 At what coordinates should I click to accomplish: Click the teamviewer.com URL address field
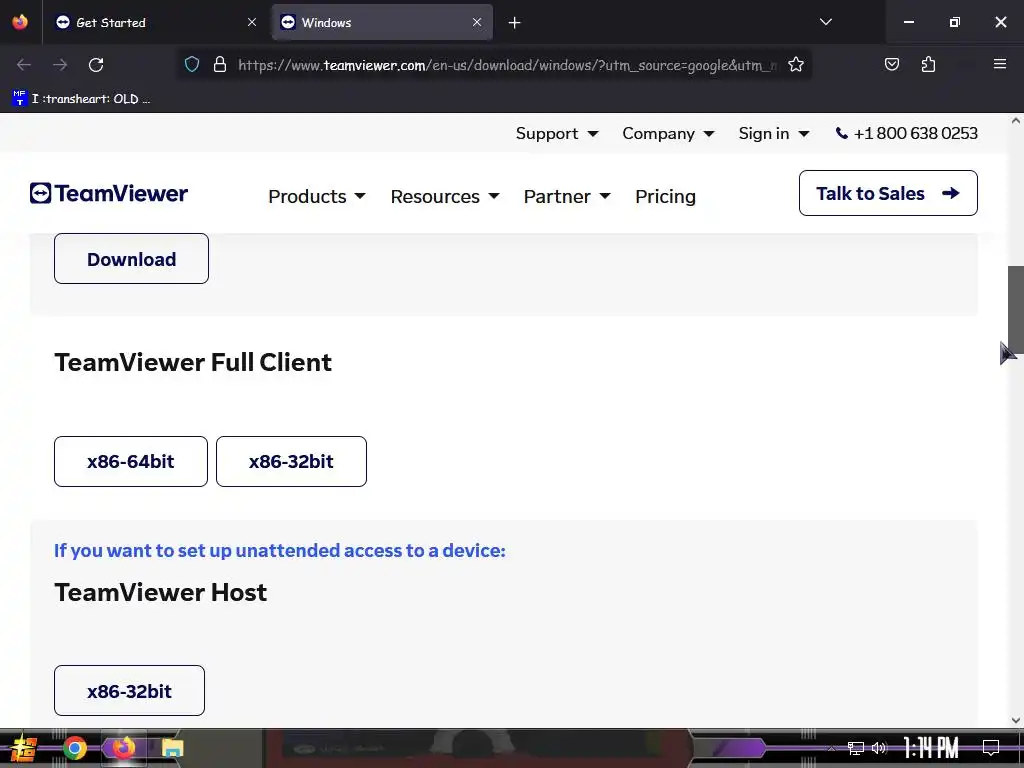coord(507,65)
